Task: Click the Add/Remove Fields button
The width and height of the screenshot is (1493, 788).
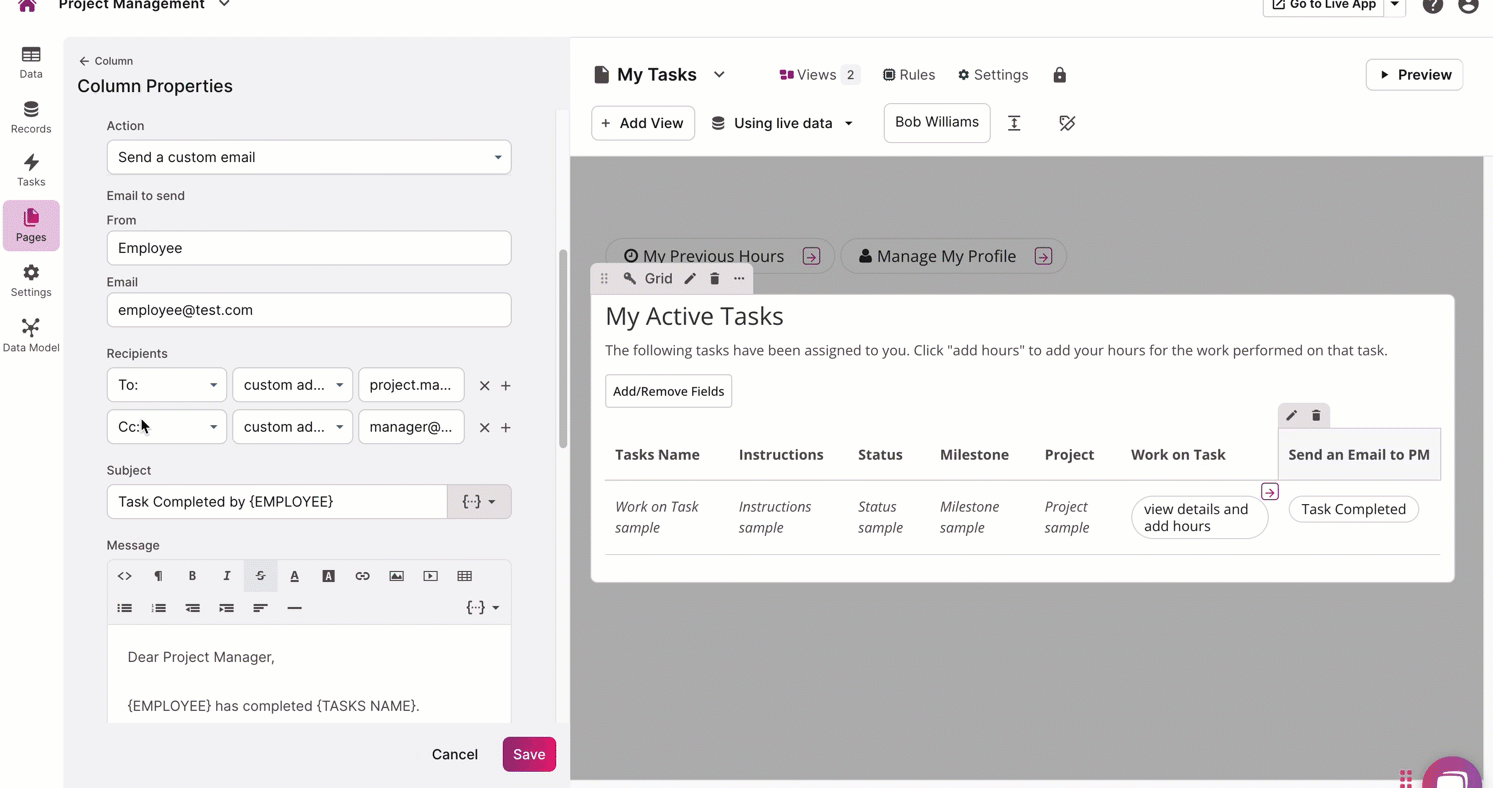Action: 668,391
